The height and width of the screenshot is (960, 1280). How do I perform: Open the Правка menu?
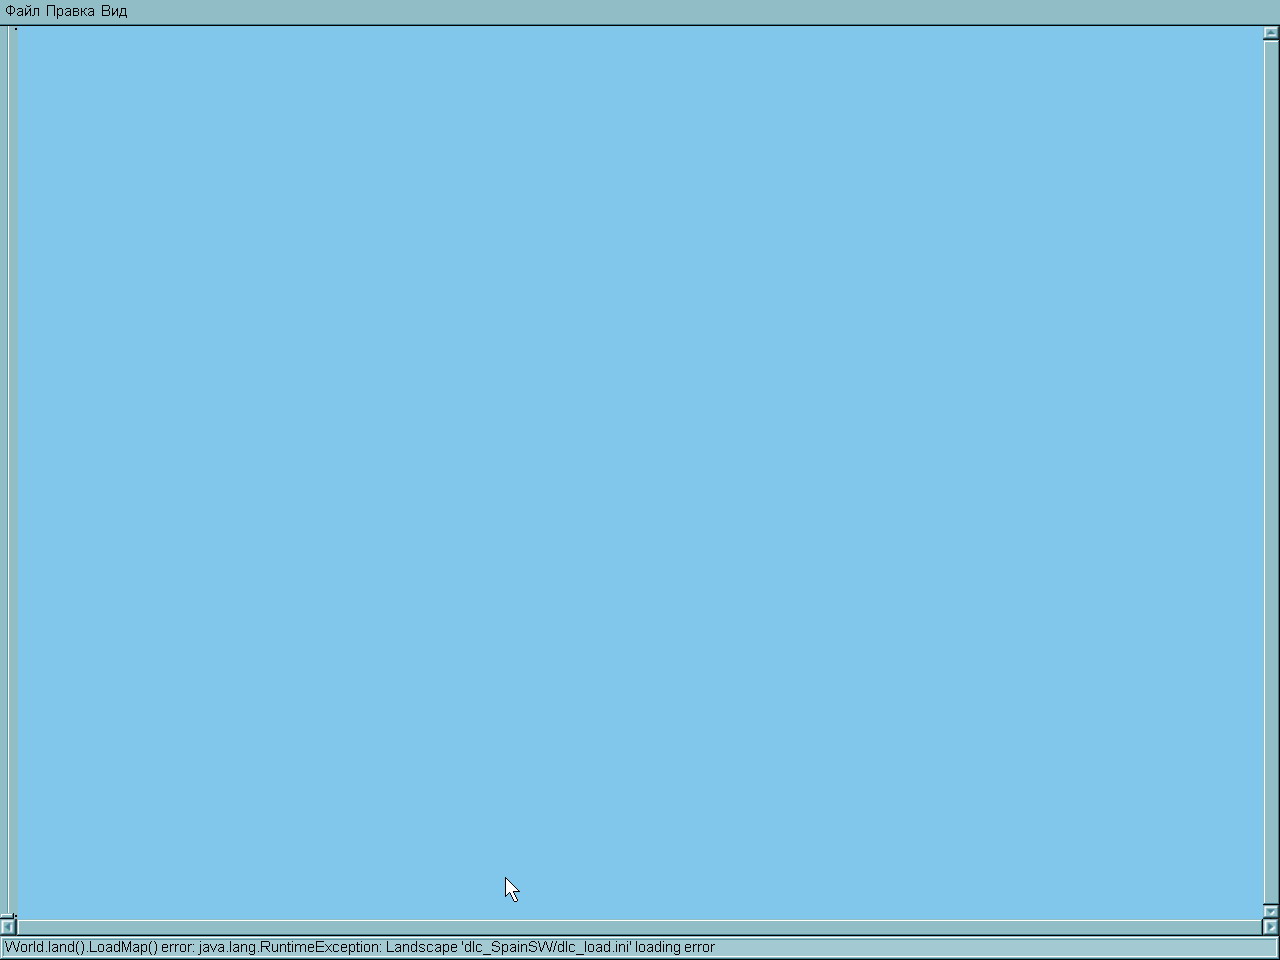(x=70, y=11)
